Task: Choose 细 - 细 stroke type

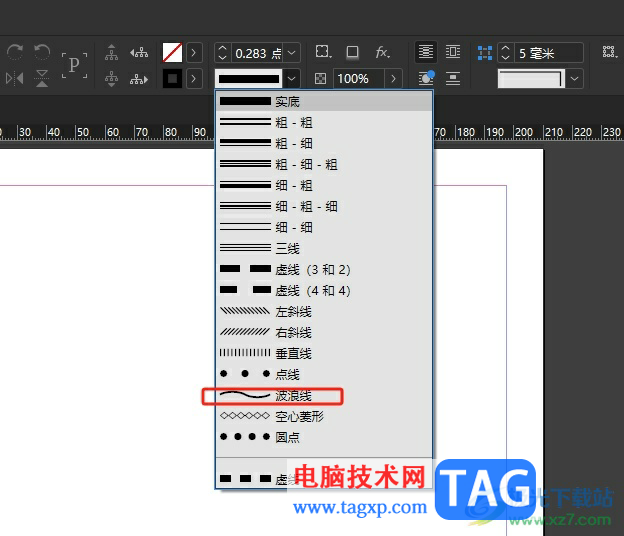Action: pos(324,227)
